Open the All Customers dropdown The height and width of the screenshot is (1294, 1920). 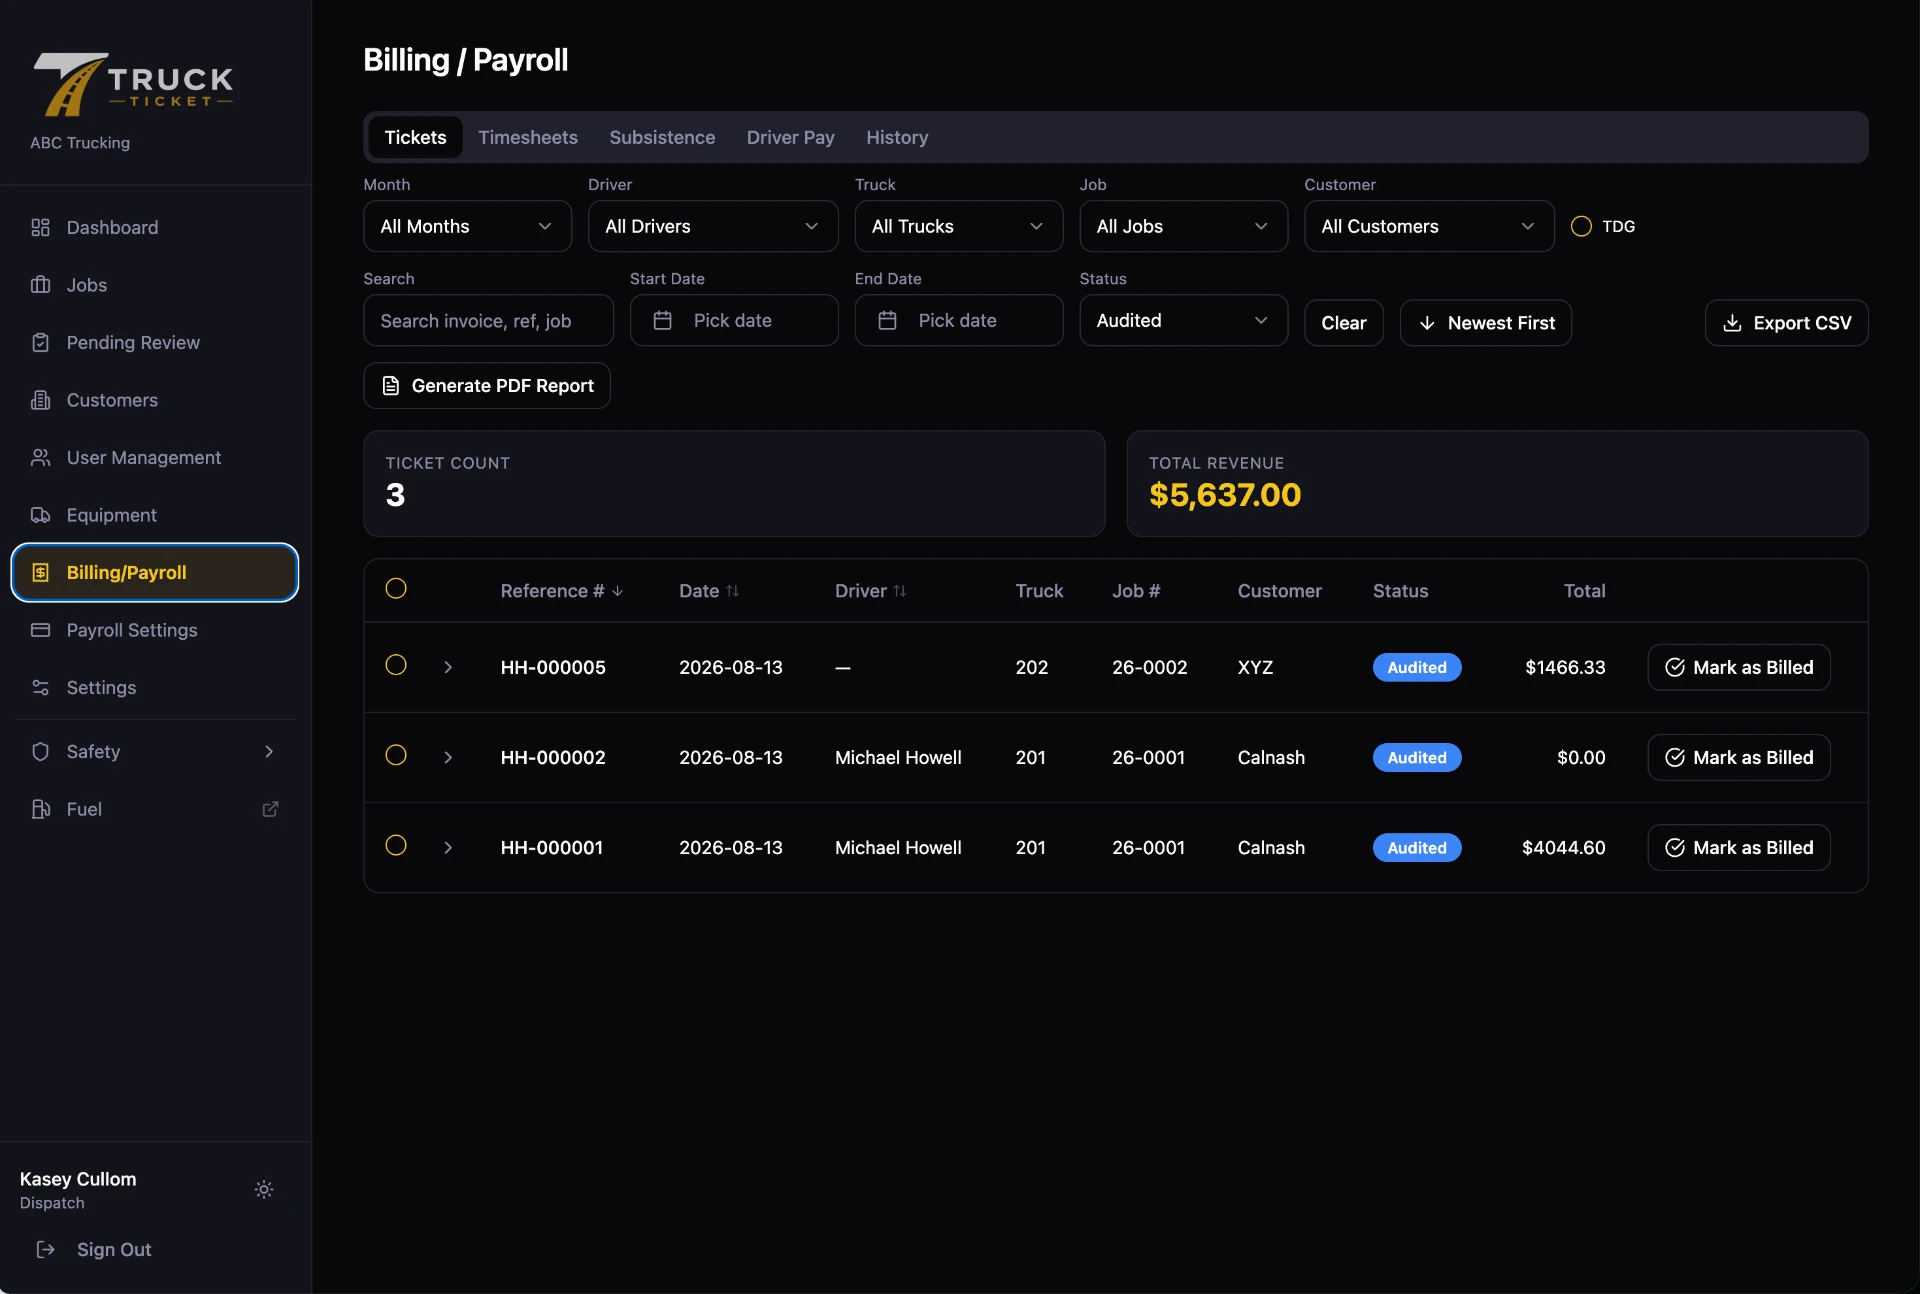tap(1429, 226)
